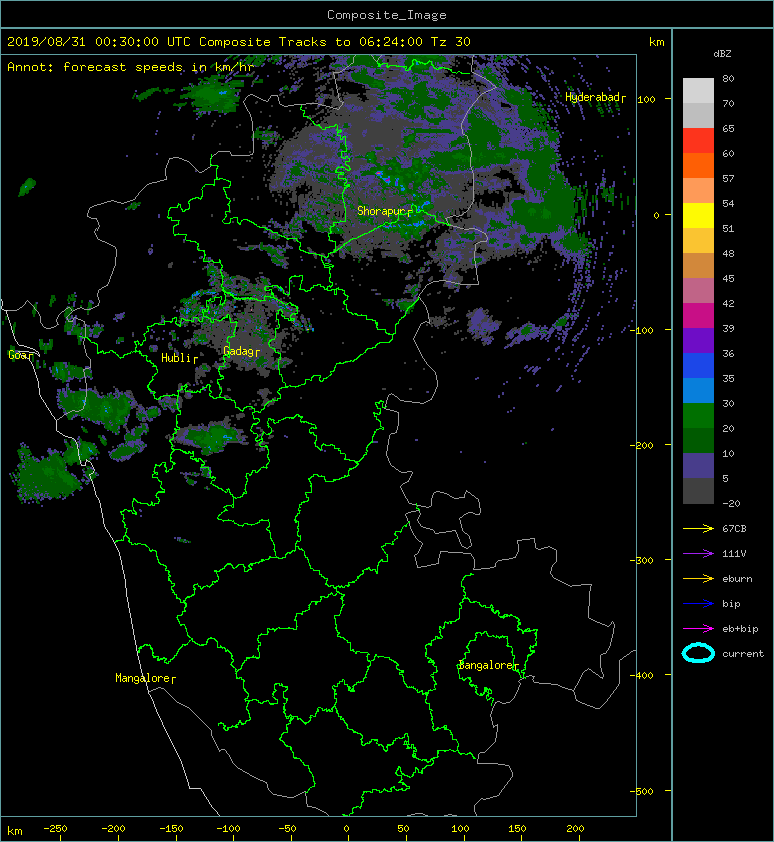Click the 80 dBZ scale value
The image size is (774, 842).
coord(728,78)
